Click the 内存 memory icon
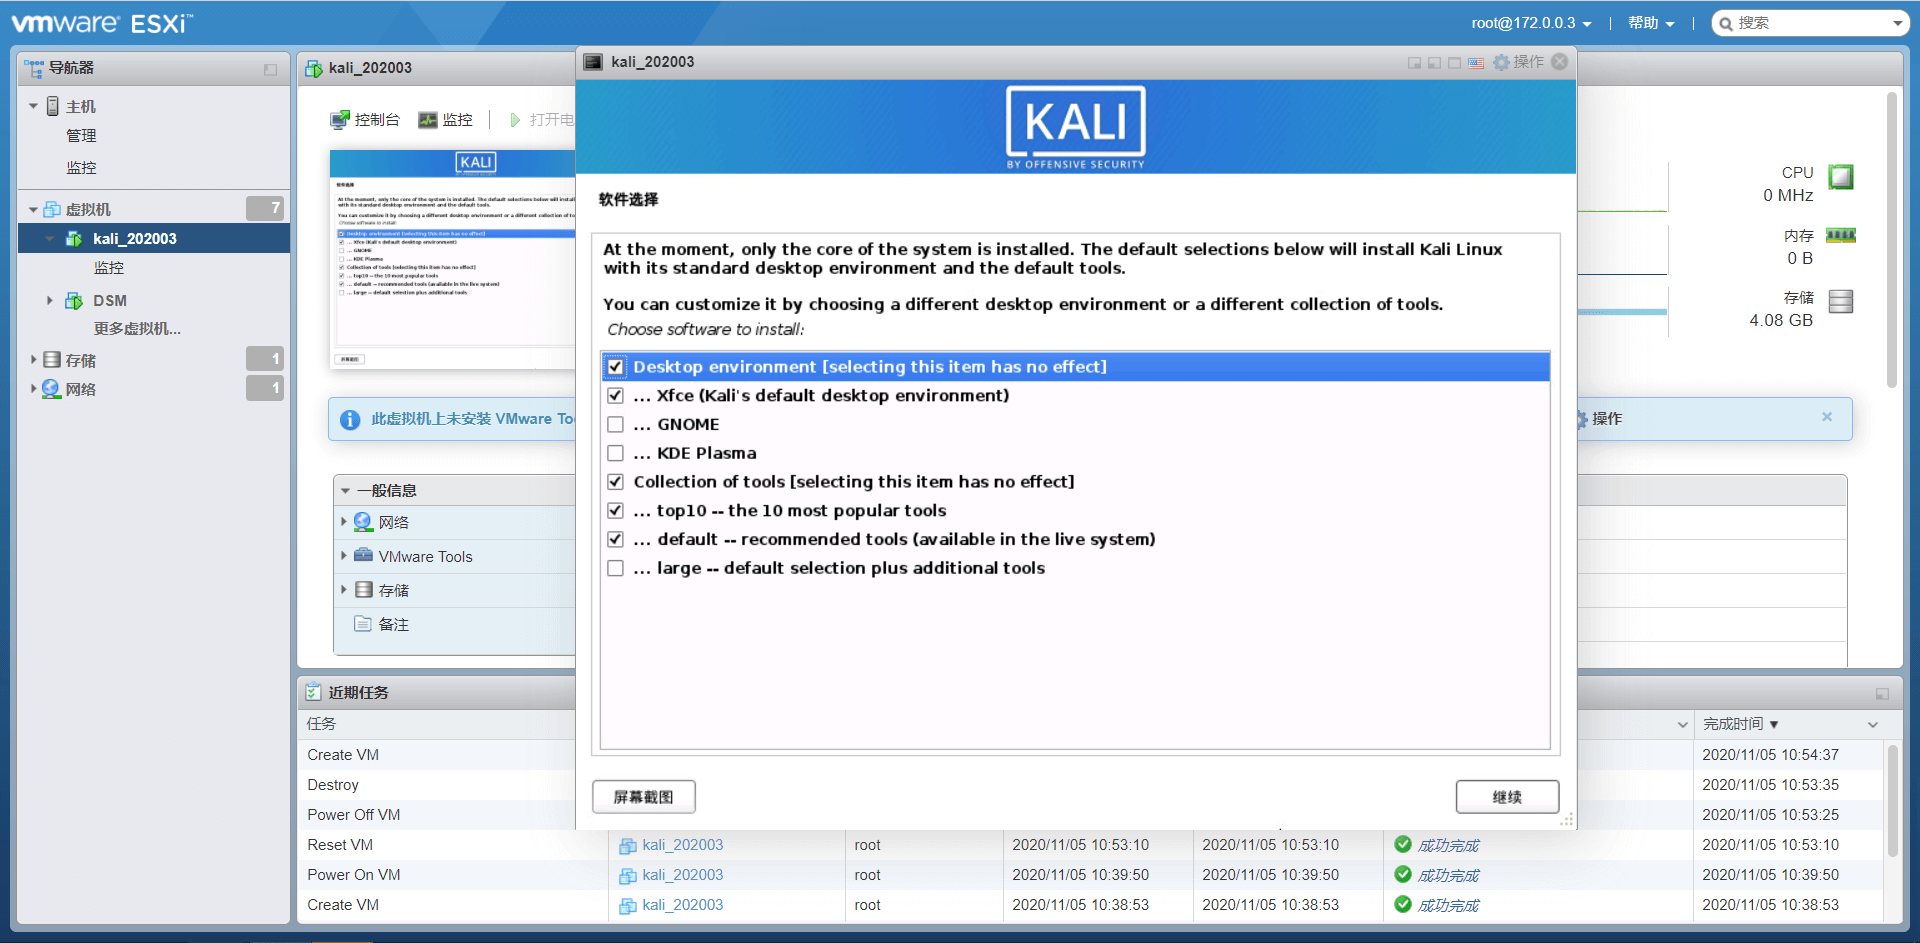The image size is (1920, 943). coord(1841,236)
